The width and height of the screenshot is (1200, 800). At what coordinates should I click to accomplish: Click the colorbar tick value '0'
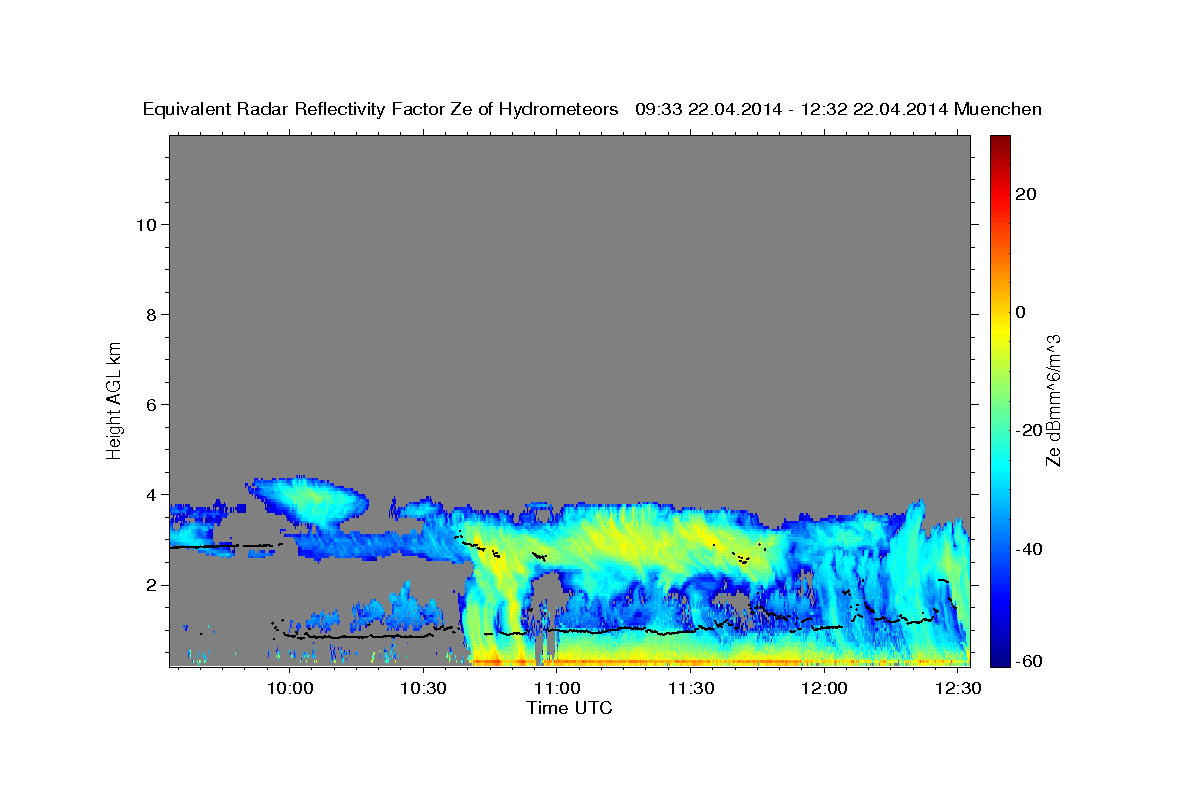[x=1021, y=312]
